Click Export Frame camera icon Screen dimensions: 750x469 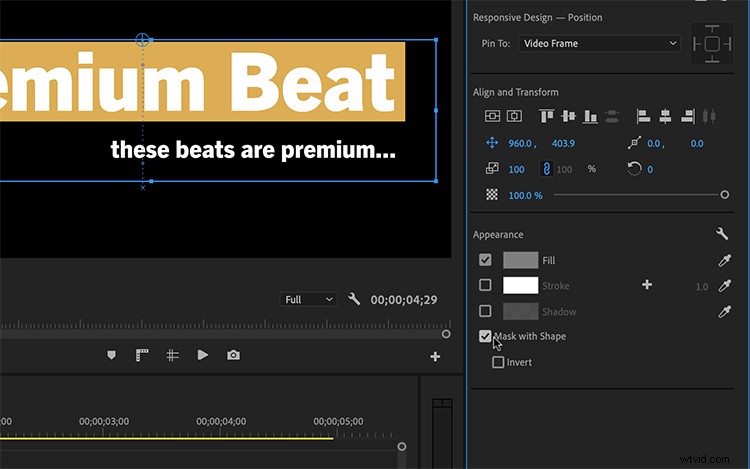click(x=233, y=355)
